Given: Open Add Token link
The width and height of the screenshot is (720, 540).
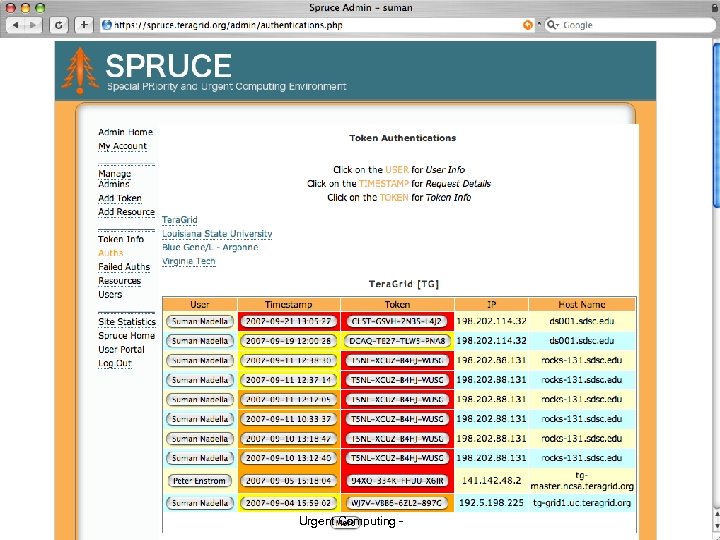Looking at the screenshot, I should click(119, 198).
